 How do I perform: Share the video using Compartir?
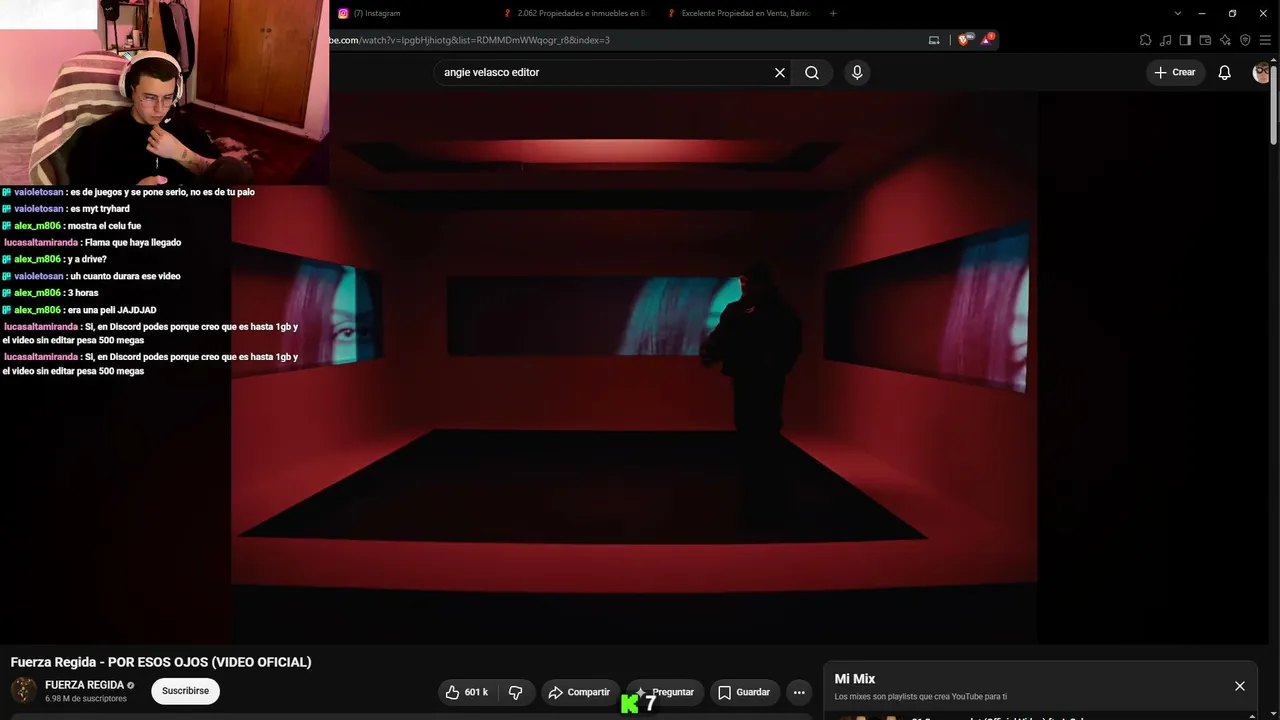[x=579, y=692]
